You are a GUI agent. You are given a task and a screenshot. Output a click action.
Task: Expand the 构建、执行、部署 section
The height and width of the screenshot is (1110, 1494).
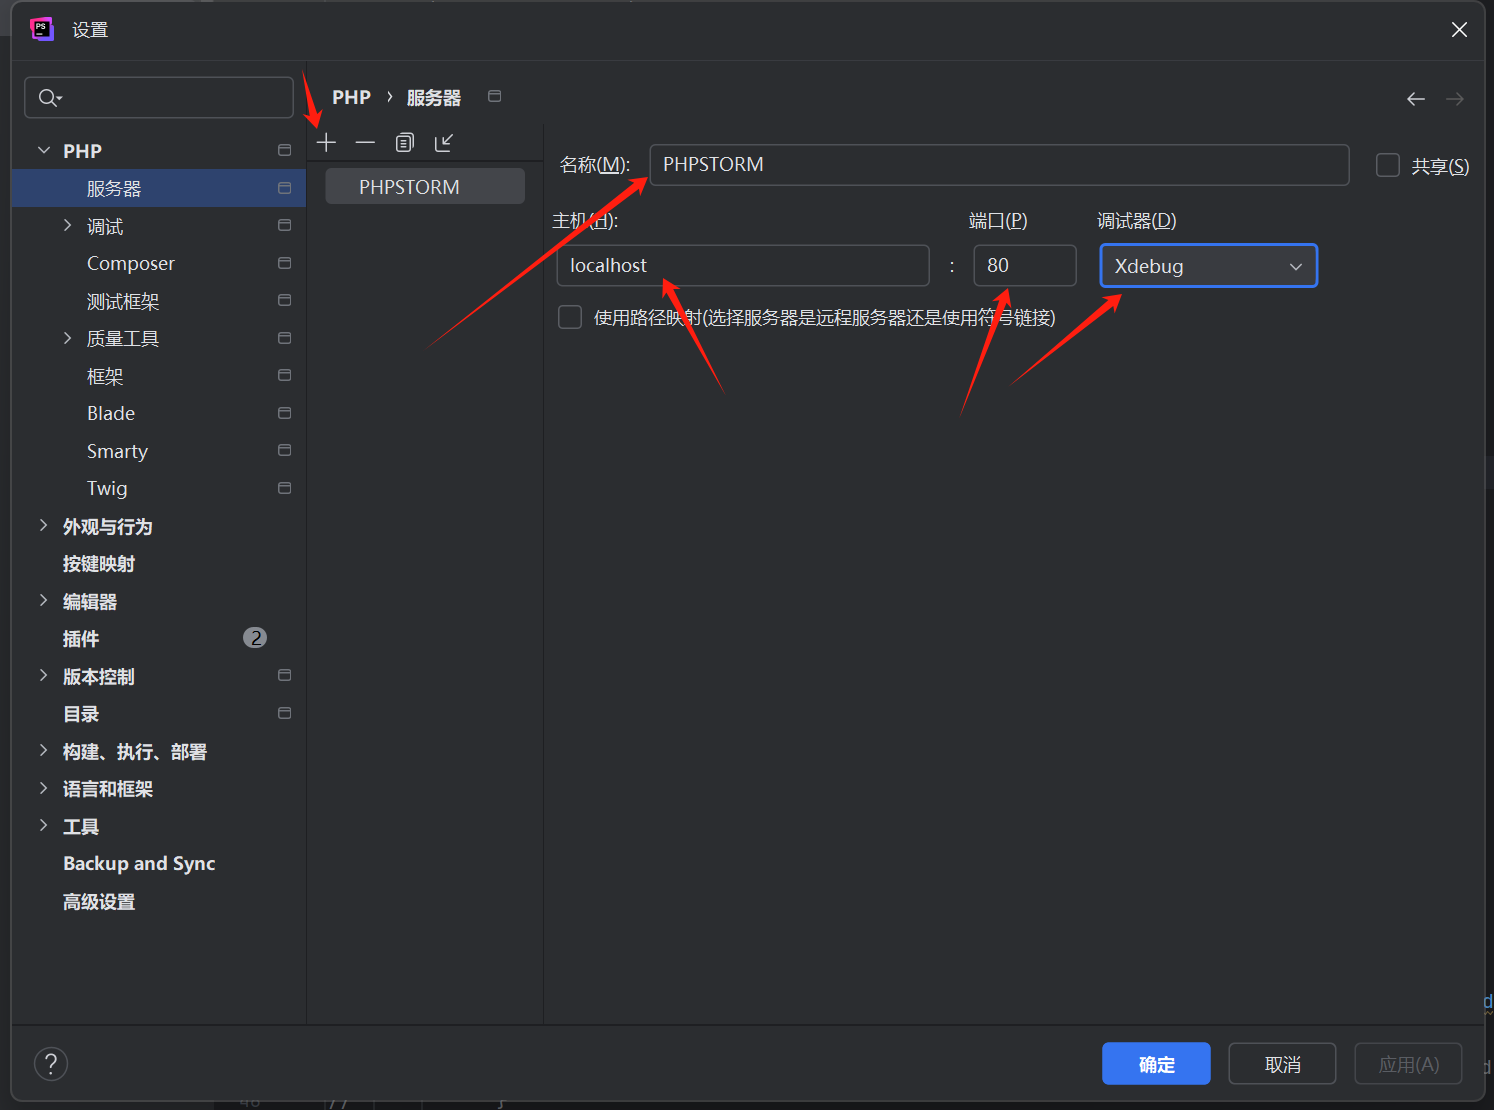click(43, 751)
